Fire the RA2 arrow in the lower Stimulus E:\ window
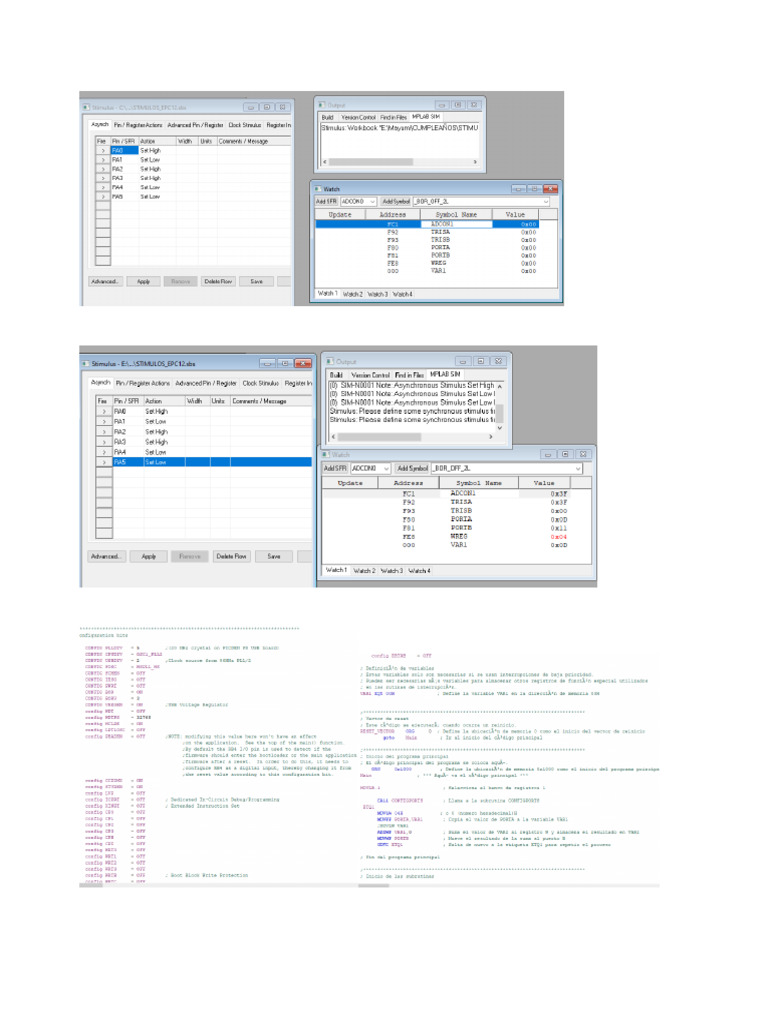Image resolution: width=768 pixels, height=1024 pixels. 104,432
